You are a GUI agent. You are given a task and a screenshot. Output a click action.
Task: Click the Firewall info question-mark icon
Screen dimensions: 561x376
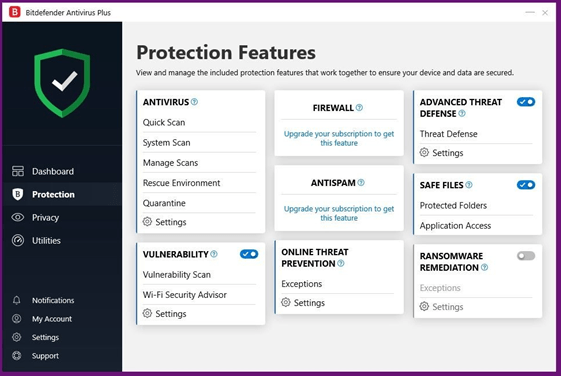click(359, 107)
